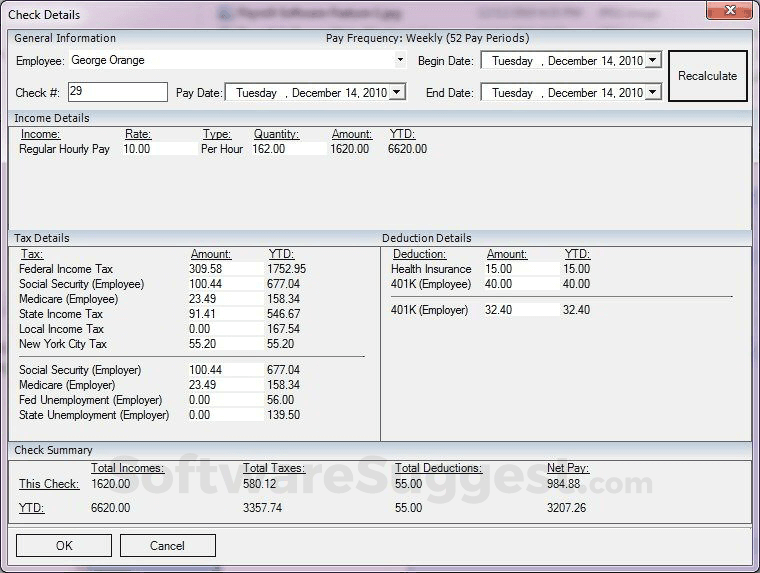Open the Employee dropdown list
Screen dimensions: 760x573
click(x=400, y=60)
